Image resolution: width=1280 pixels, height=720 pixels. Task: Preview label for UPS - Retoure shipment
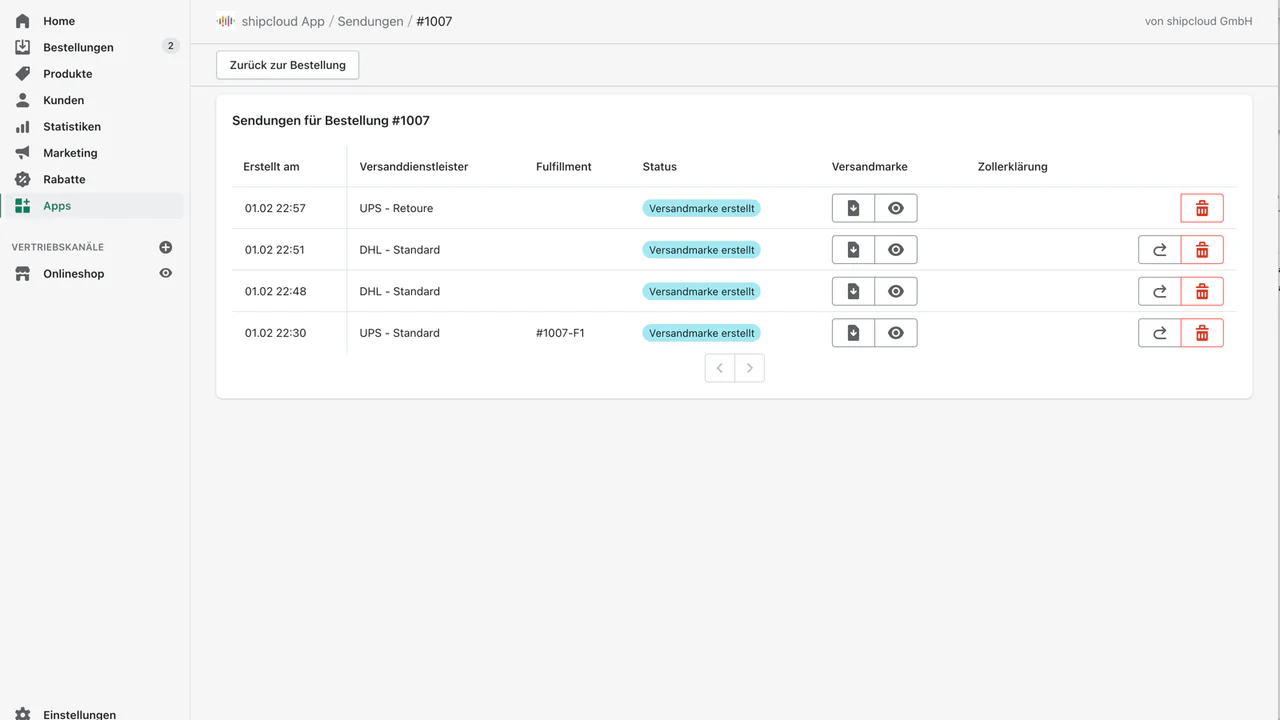896,208
